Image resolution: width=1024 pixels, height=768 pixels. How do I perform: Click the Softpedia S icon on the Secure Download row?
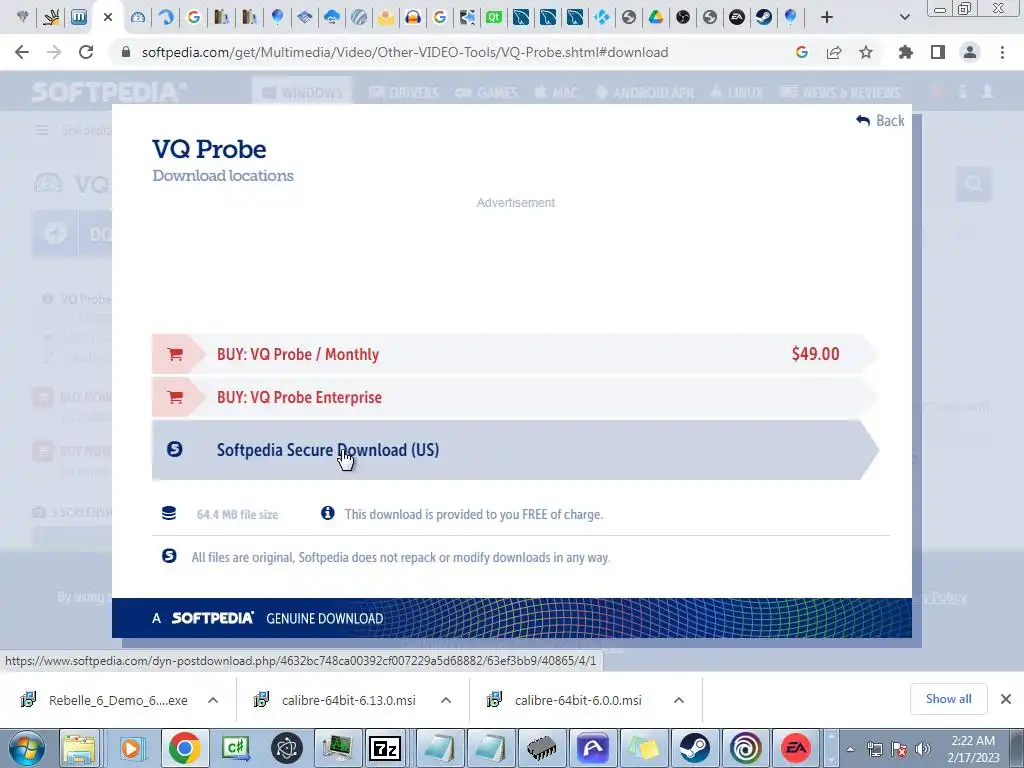point(174,449)
